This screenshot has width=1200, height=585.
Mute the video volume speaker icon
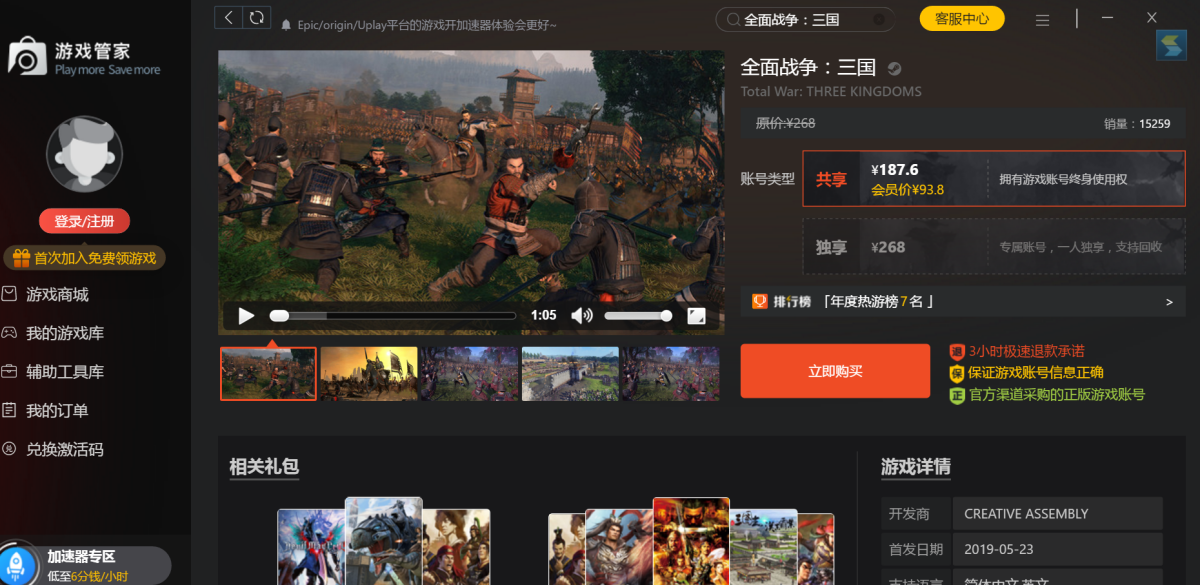pos(581,316)
